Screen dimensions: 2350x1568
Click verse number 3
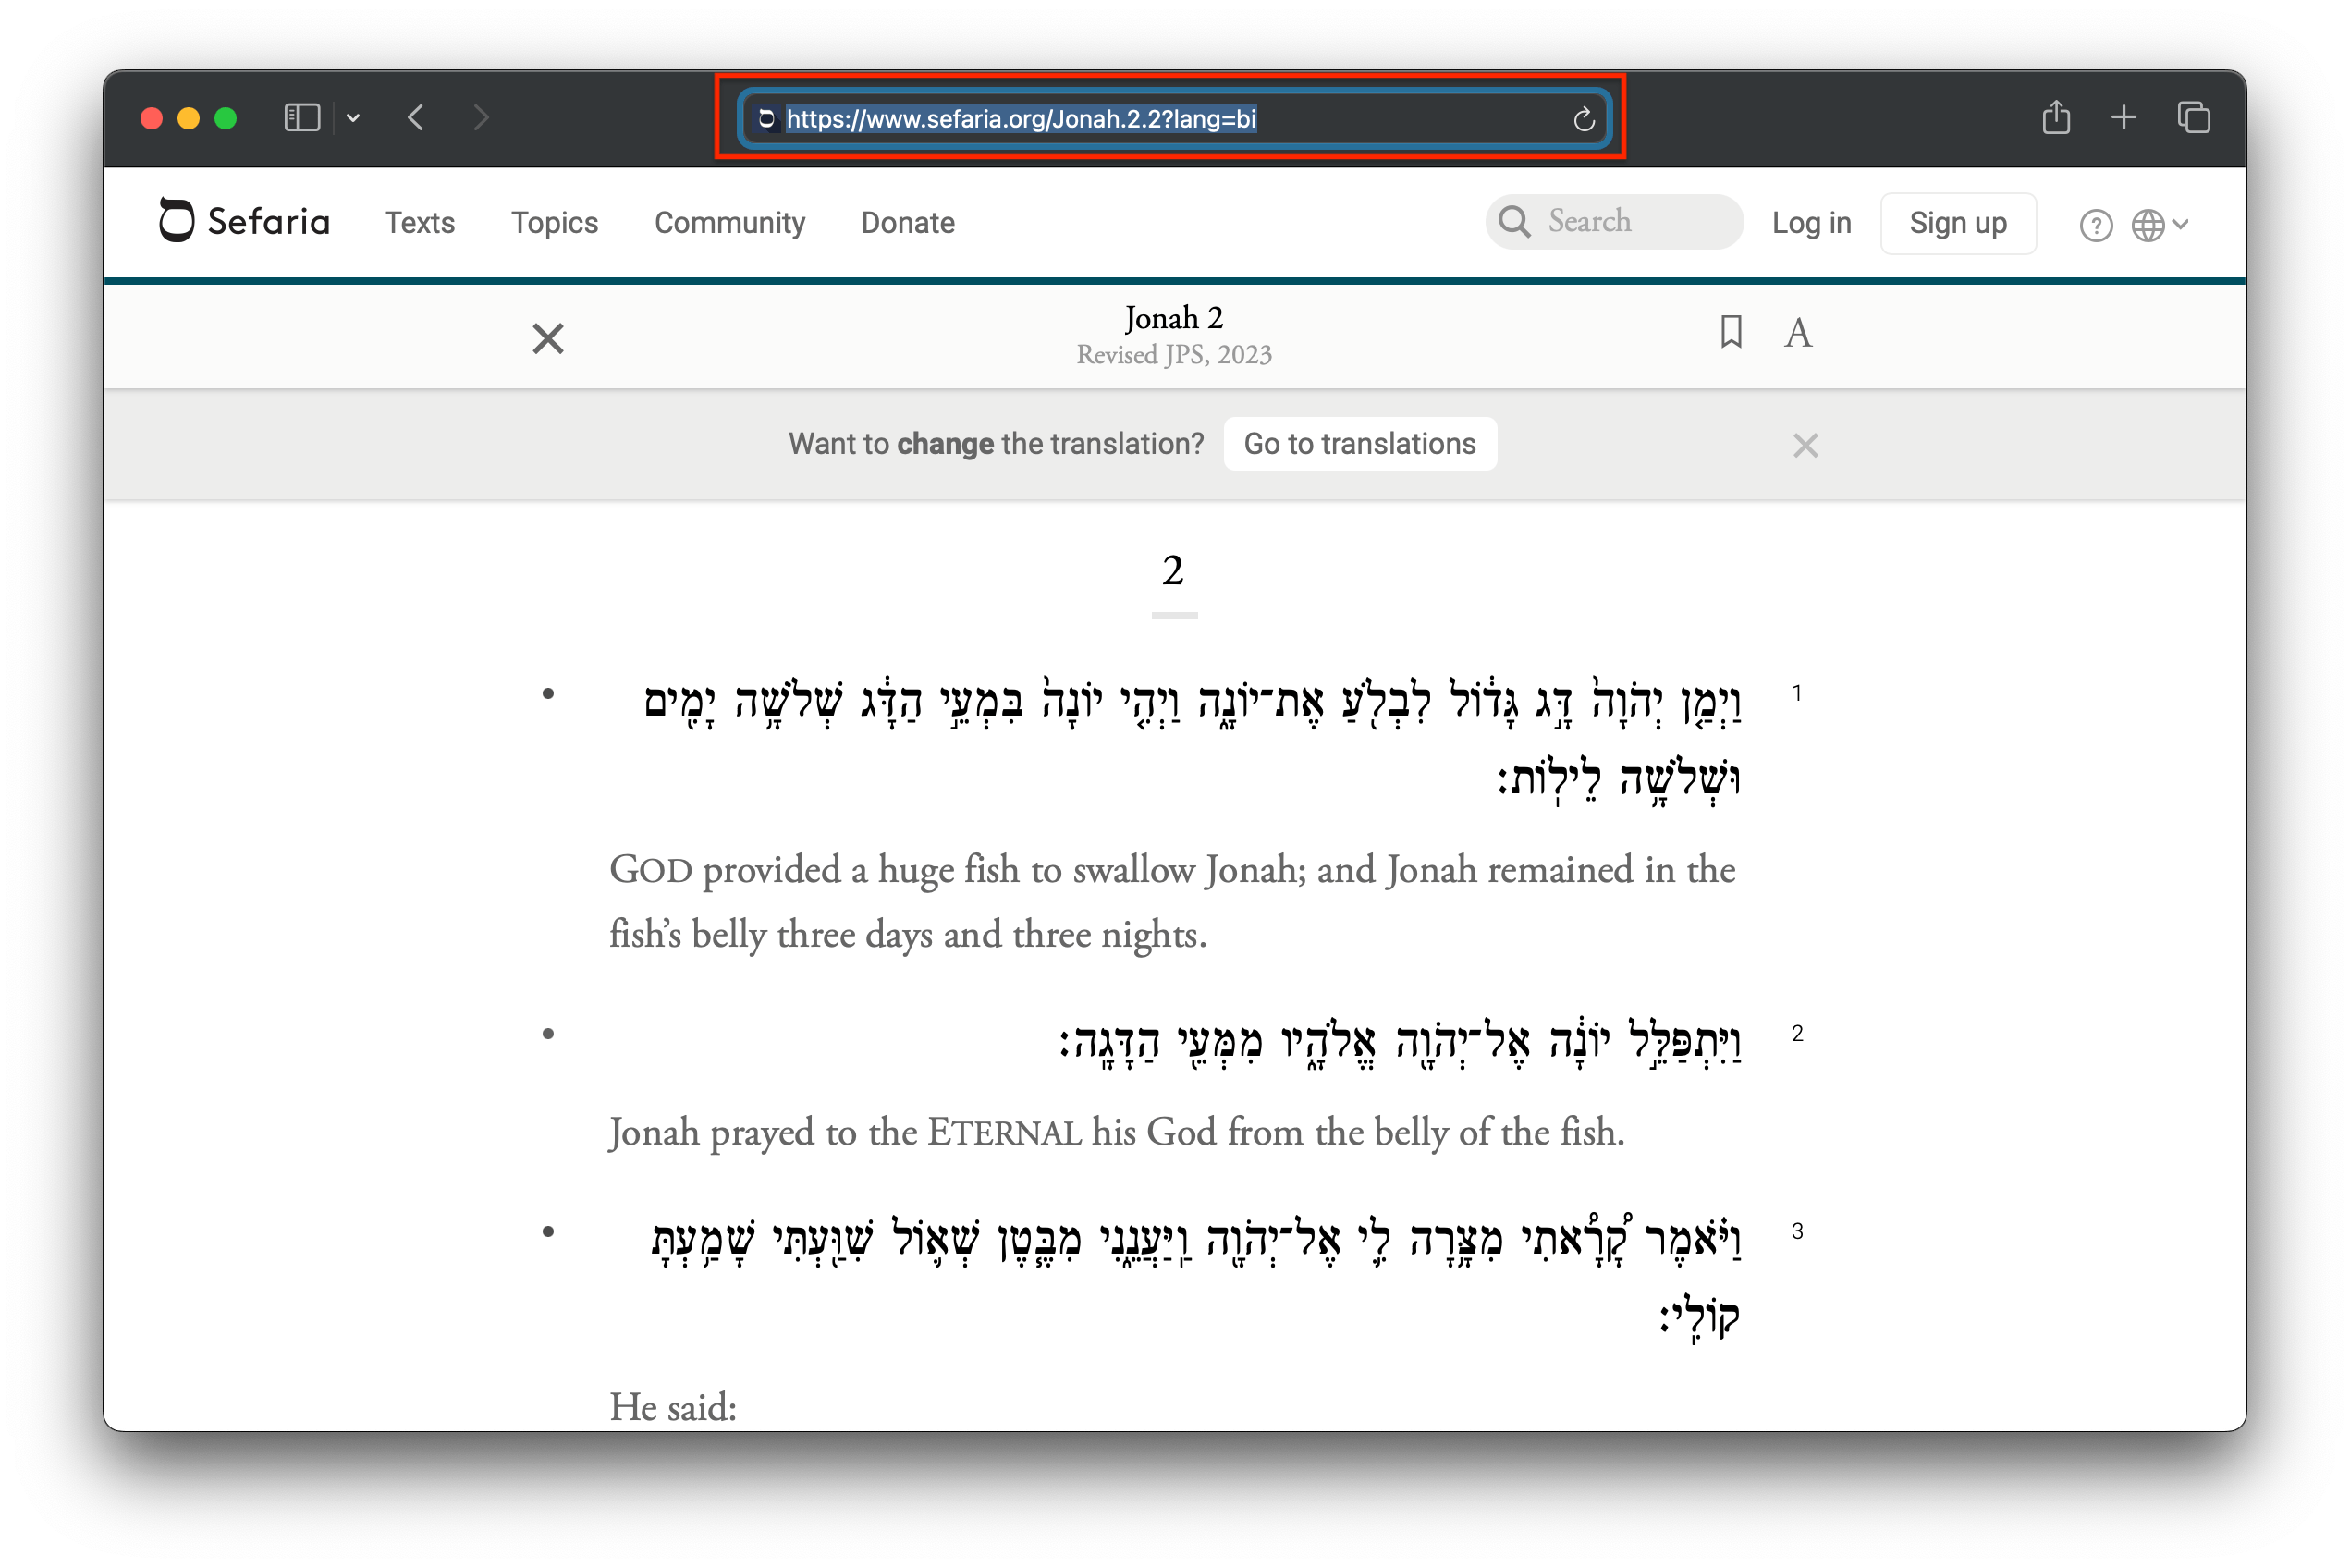coord(1797,1231)
